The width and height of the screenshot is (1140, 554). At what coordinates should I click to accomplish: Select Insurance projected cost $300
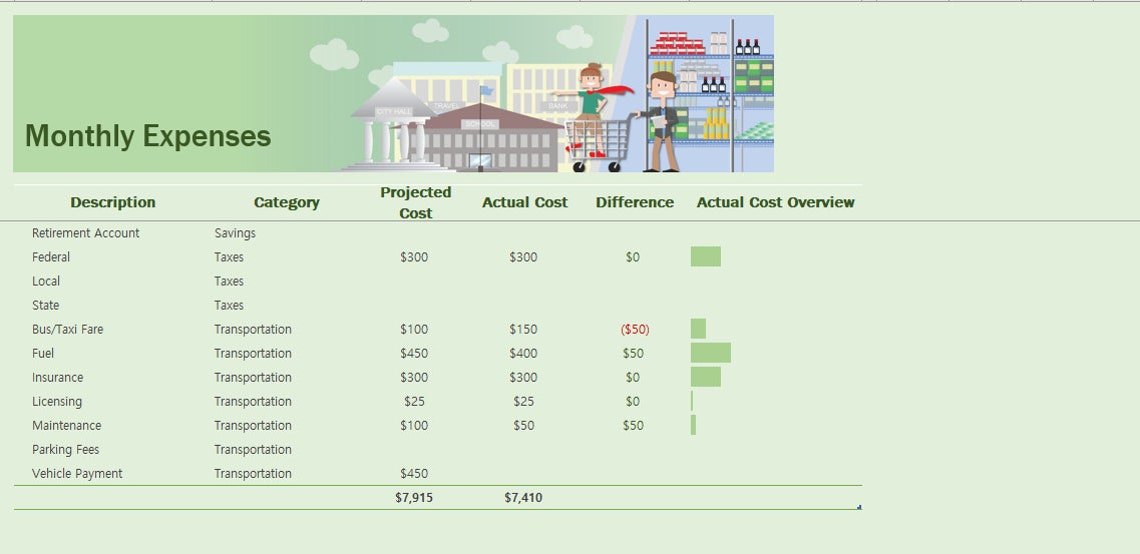(x=414, y=377)
